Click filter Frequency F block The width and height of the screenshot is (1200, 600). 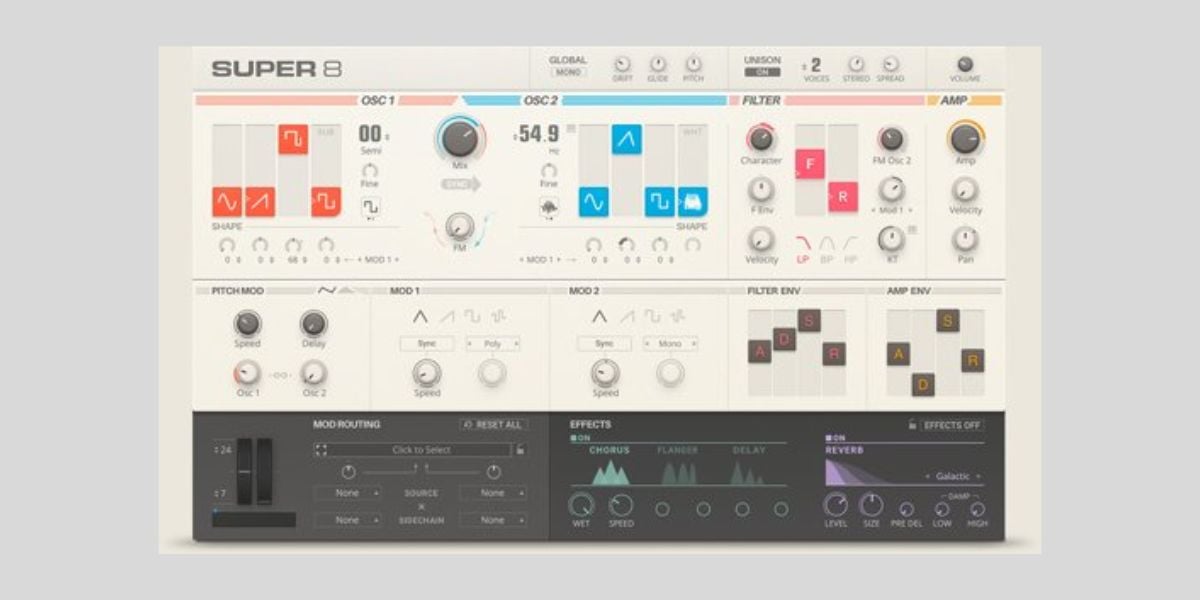click(x=810, y=164)
